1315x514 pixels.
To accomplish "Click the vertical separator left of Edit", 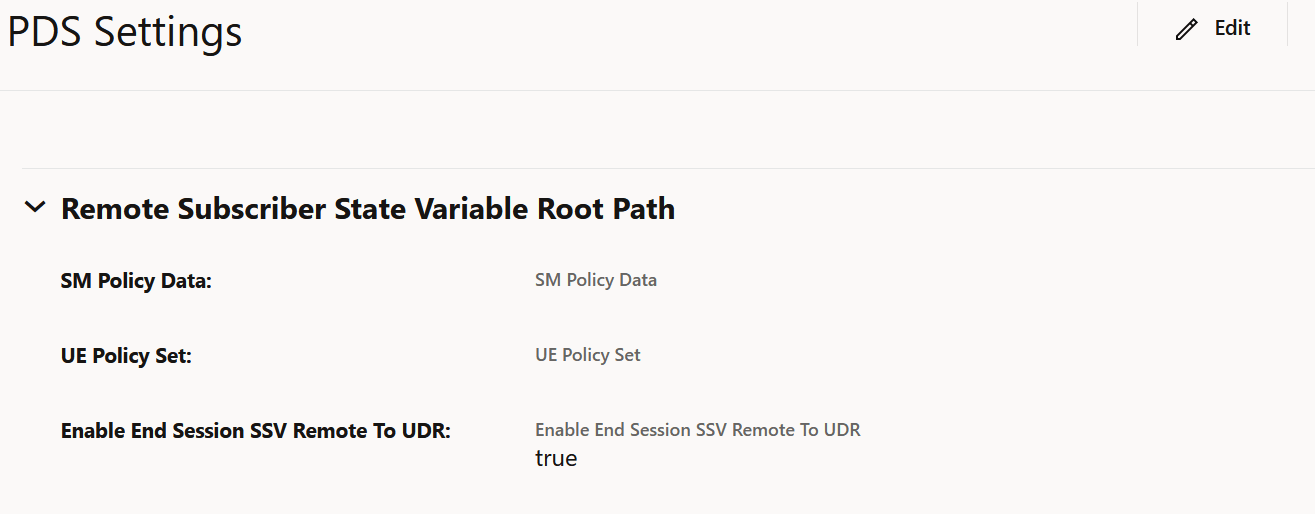I will pyautogui.click(x=1138, y=24).
